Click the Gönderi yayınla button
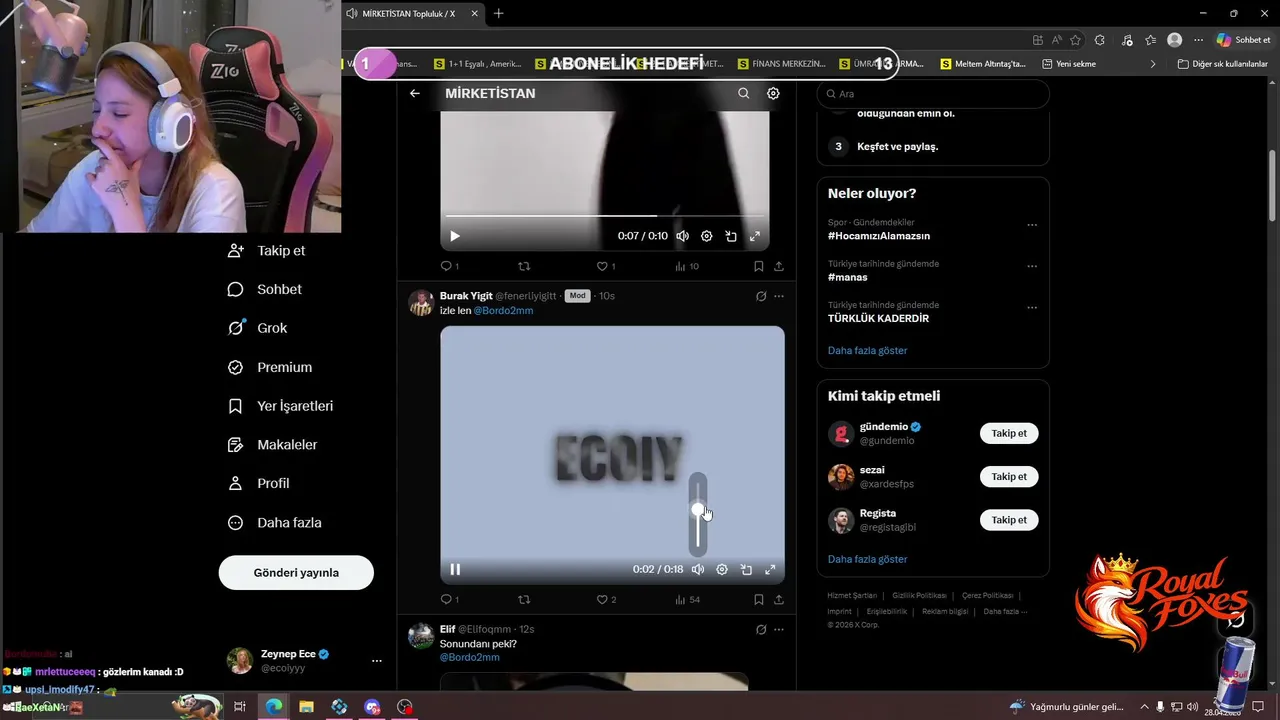 coord(296,572)
